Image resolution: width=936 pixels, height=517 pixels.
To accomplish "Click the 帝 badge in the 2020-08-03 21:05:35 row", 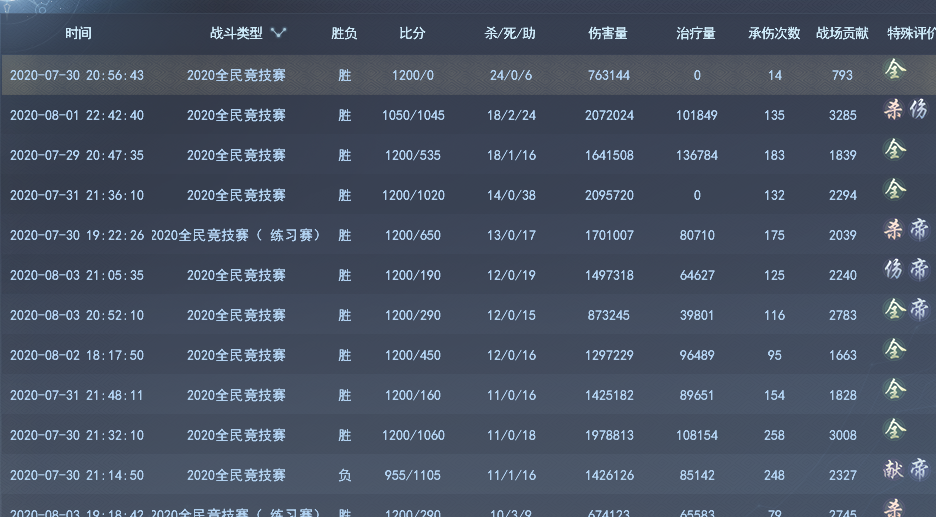I will [x=919, y=269].
